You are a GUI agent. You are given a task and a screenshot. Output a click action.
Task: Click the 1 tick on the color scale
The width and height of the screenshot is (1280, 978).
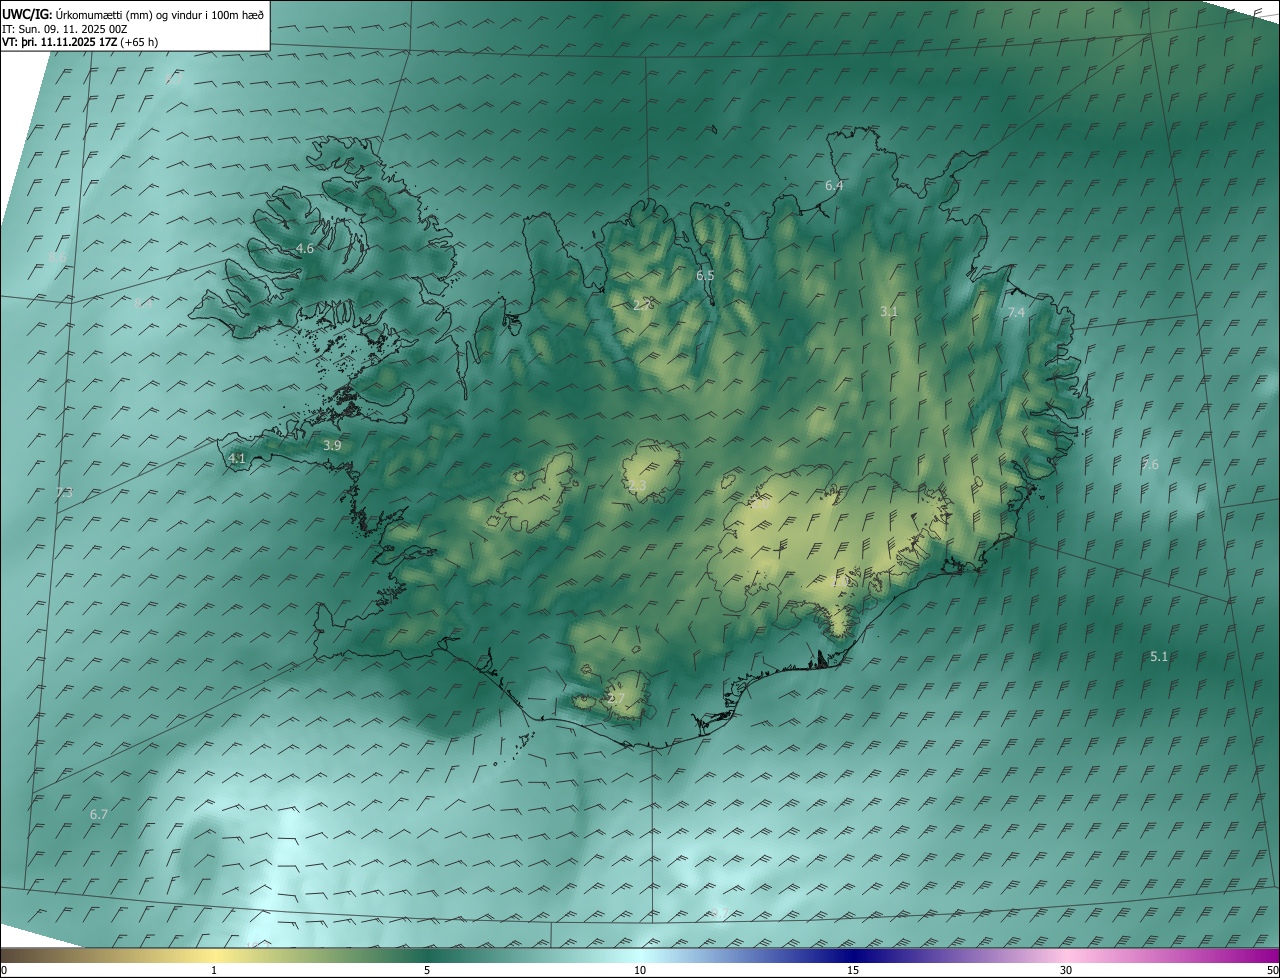(214, 970)
